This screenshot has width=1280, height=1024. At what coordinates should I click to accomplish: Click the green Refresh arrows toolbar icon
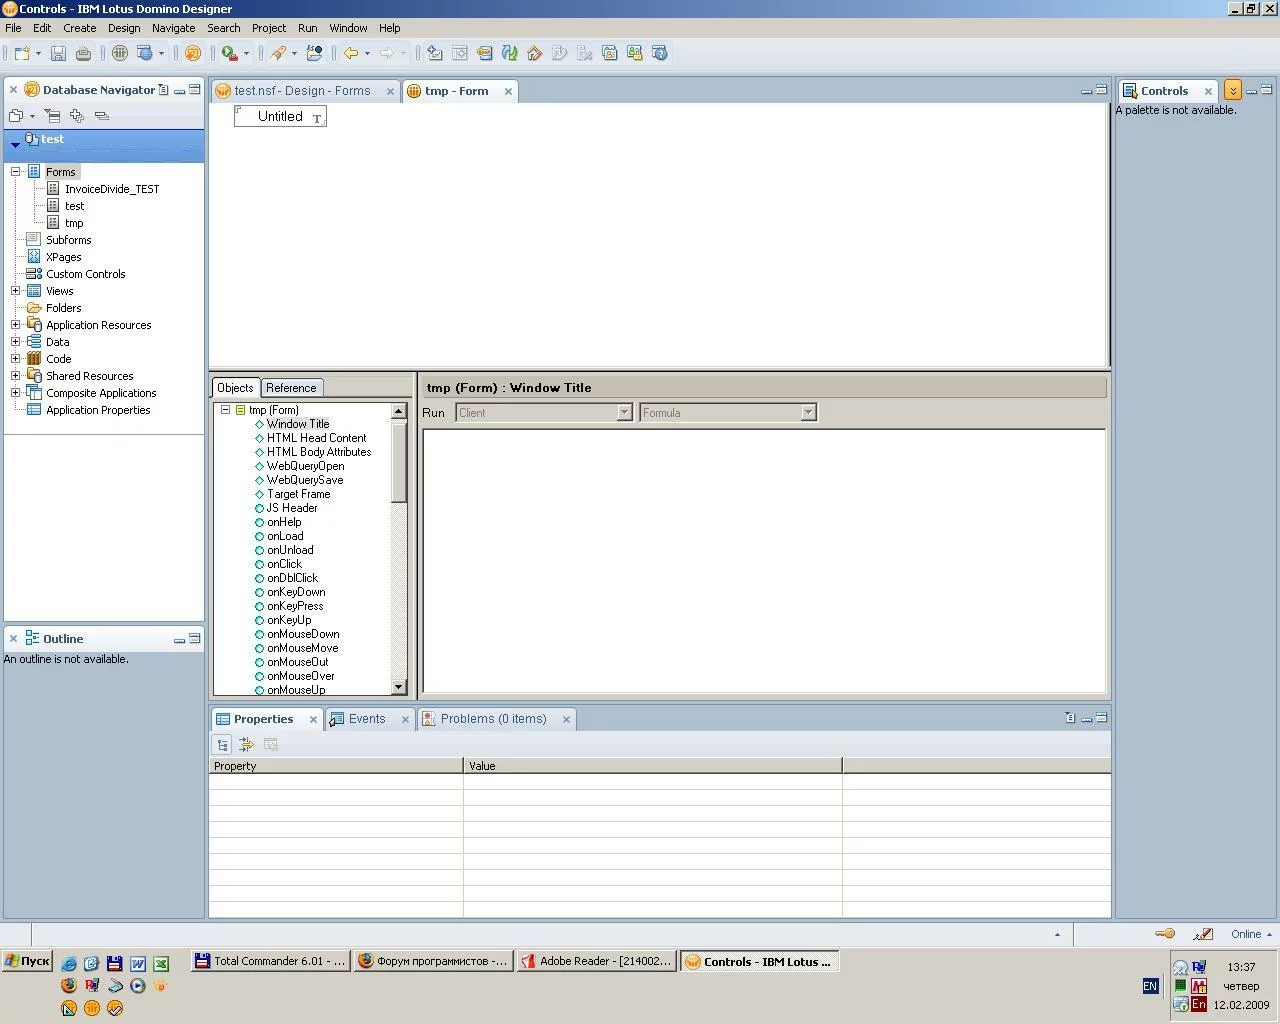[x=509, y=53]
